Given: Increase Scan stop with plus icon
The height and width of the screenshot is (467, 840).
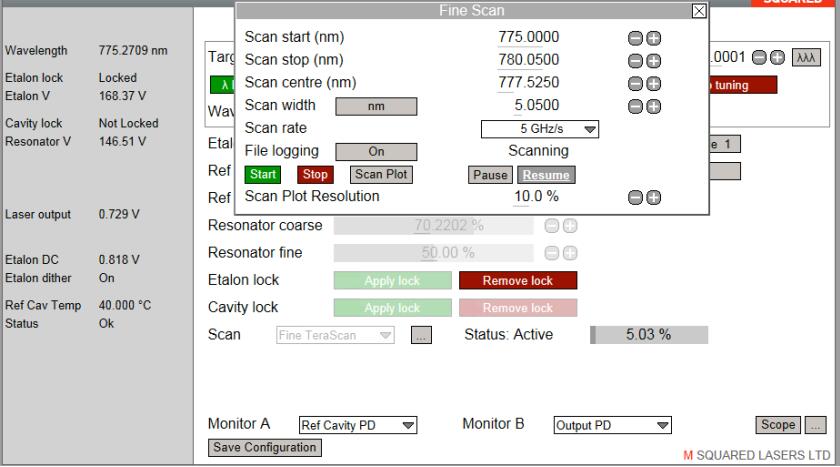Looking at the screenshot, I should click(x=654, y=61).
